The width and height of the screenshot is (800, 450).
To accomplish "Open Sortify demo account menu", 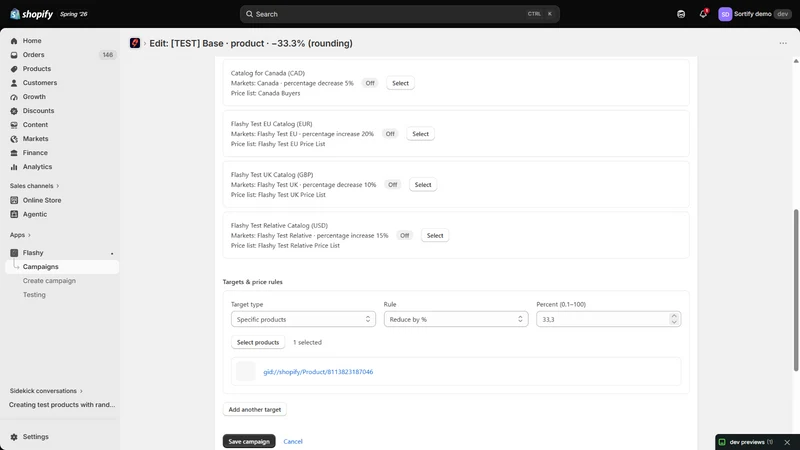I will click(755, 14).
